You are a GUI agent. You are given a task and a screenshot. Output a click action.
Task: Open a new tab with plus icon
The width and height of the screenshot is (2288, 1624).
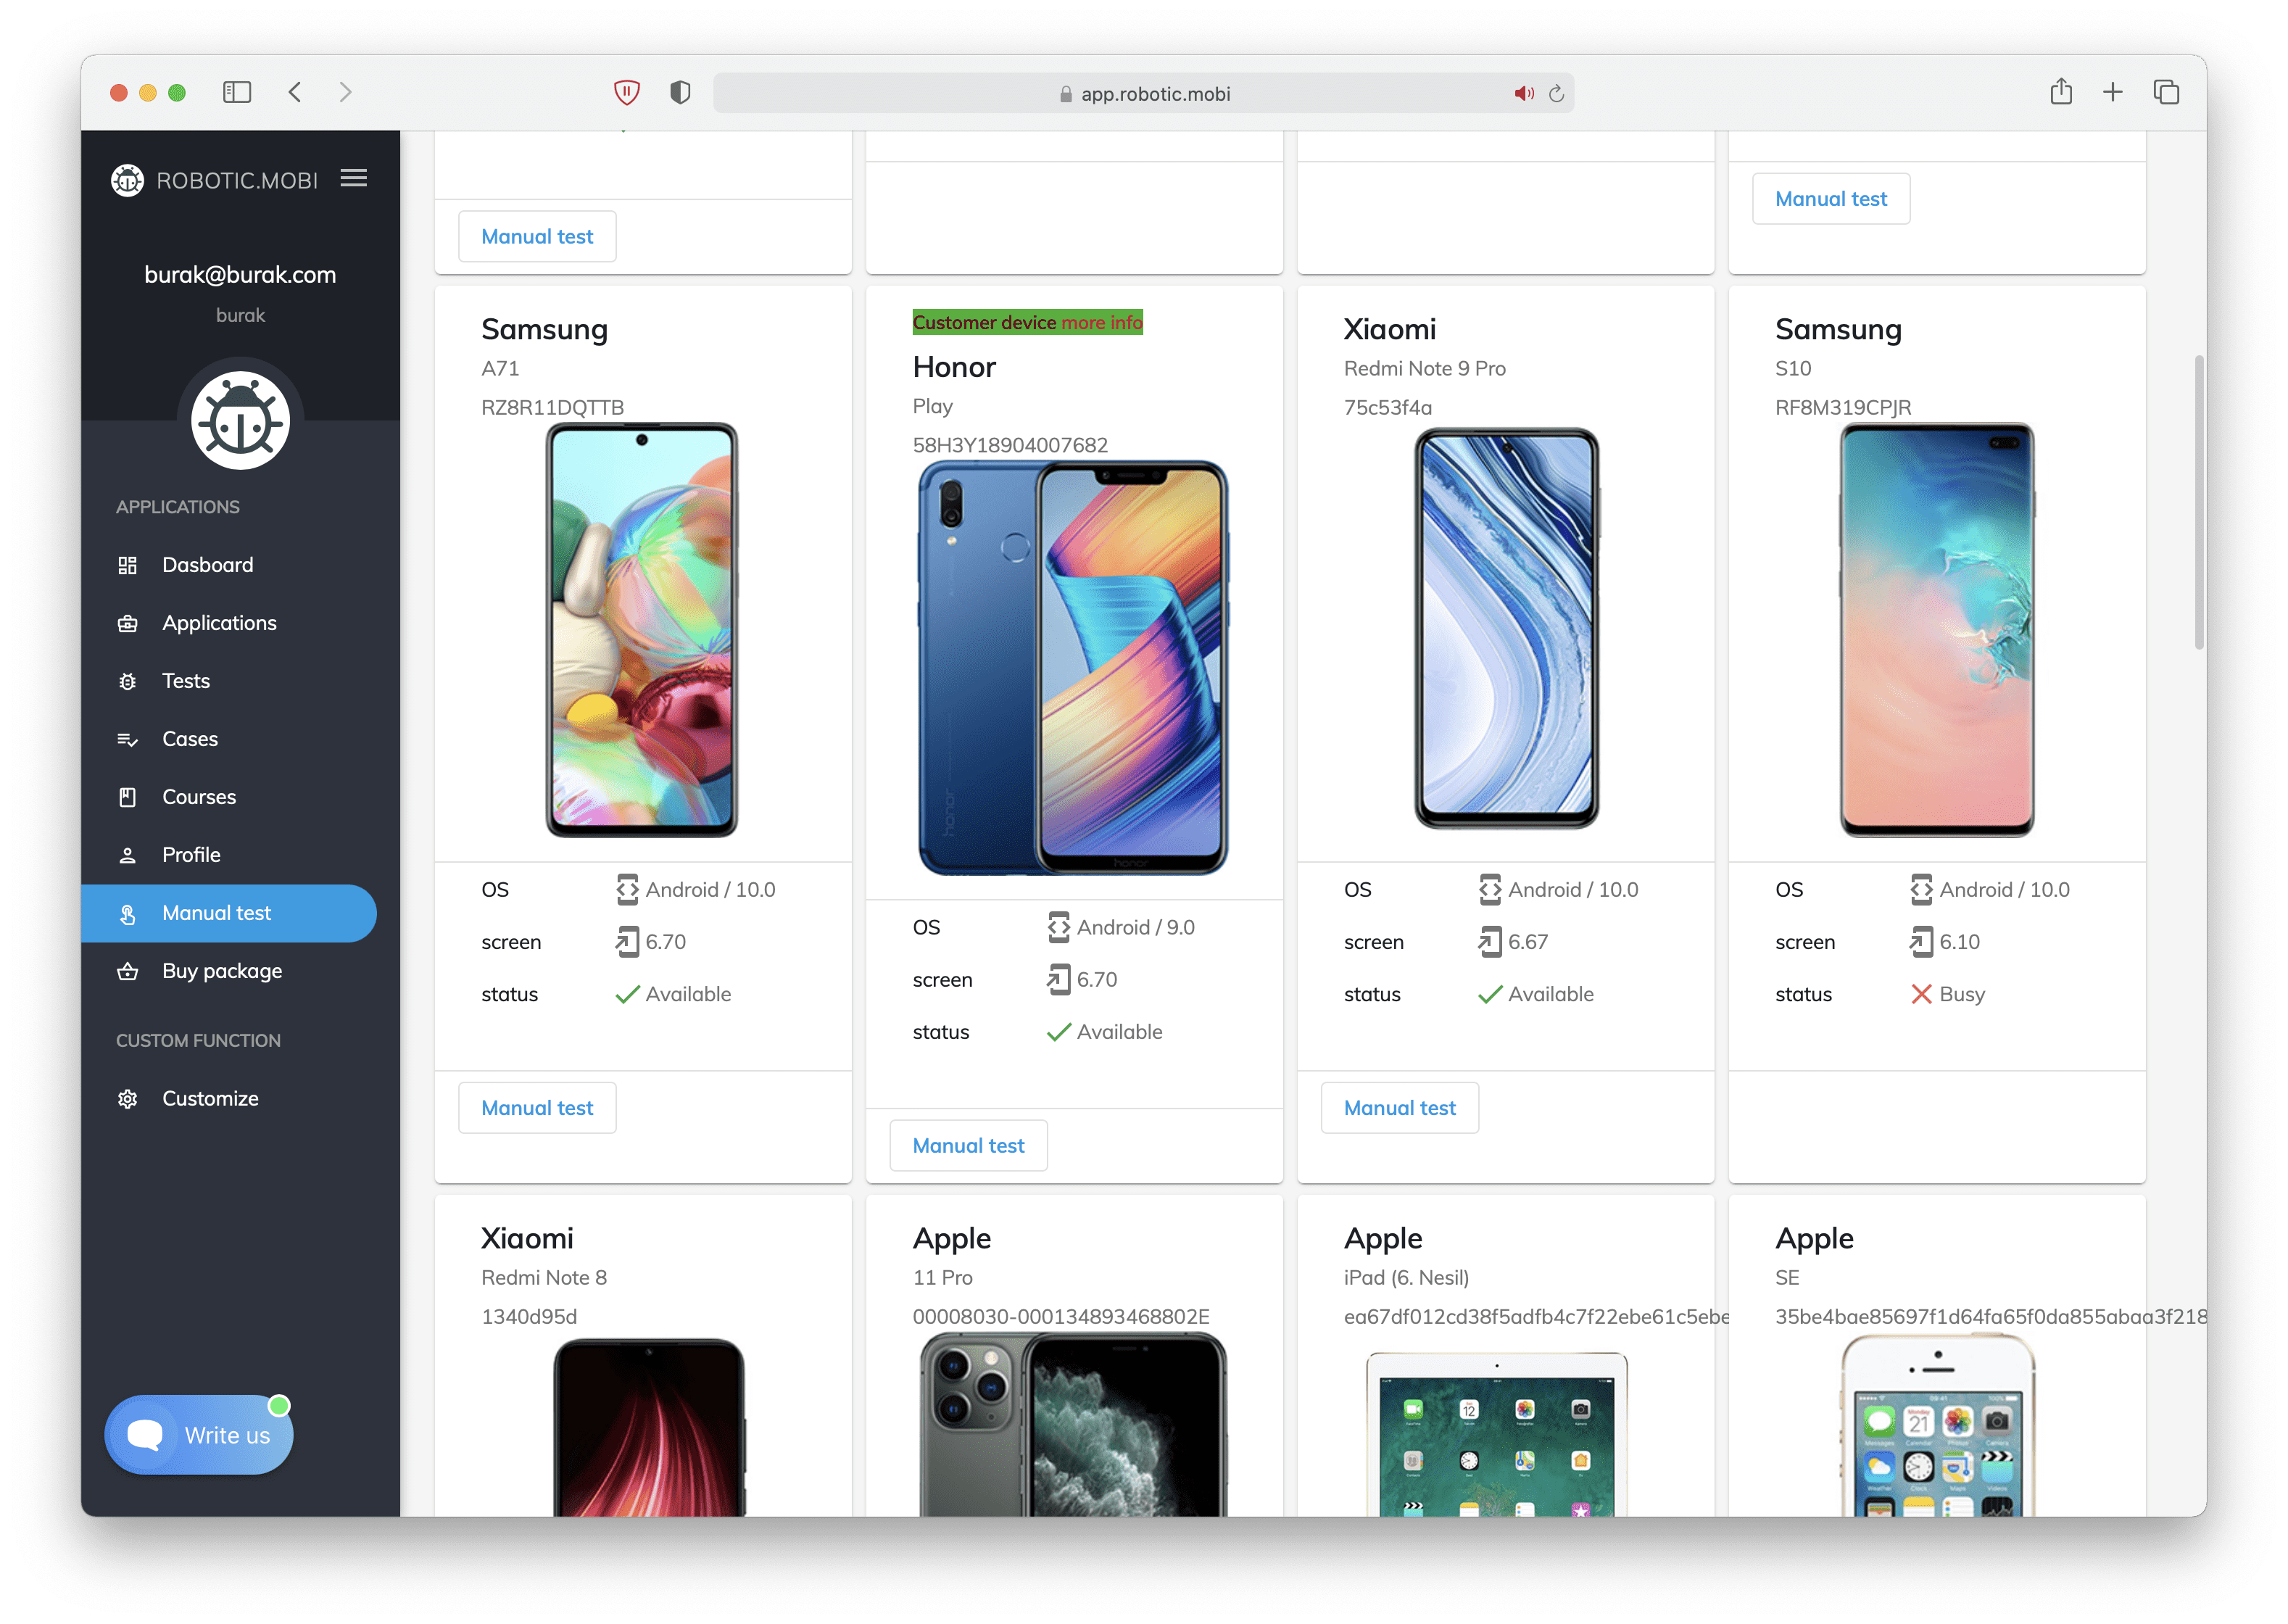pos(2112,92)
